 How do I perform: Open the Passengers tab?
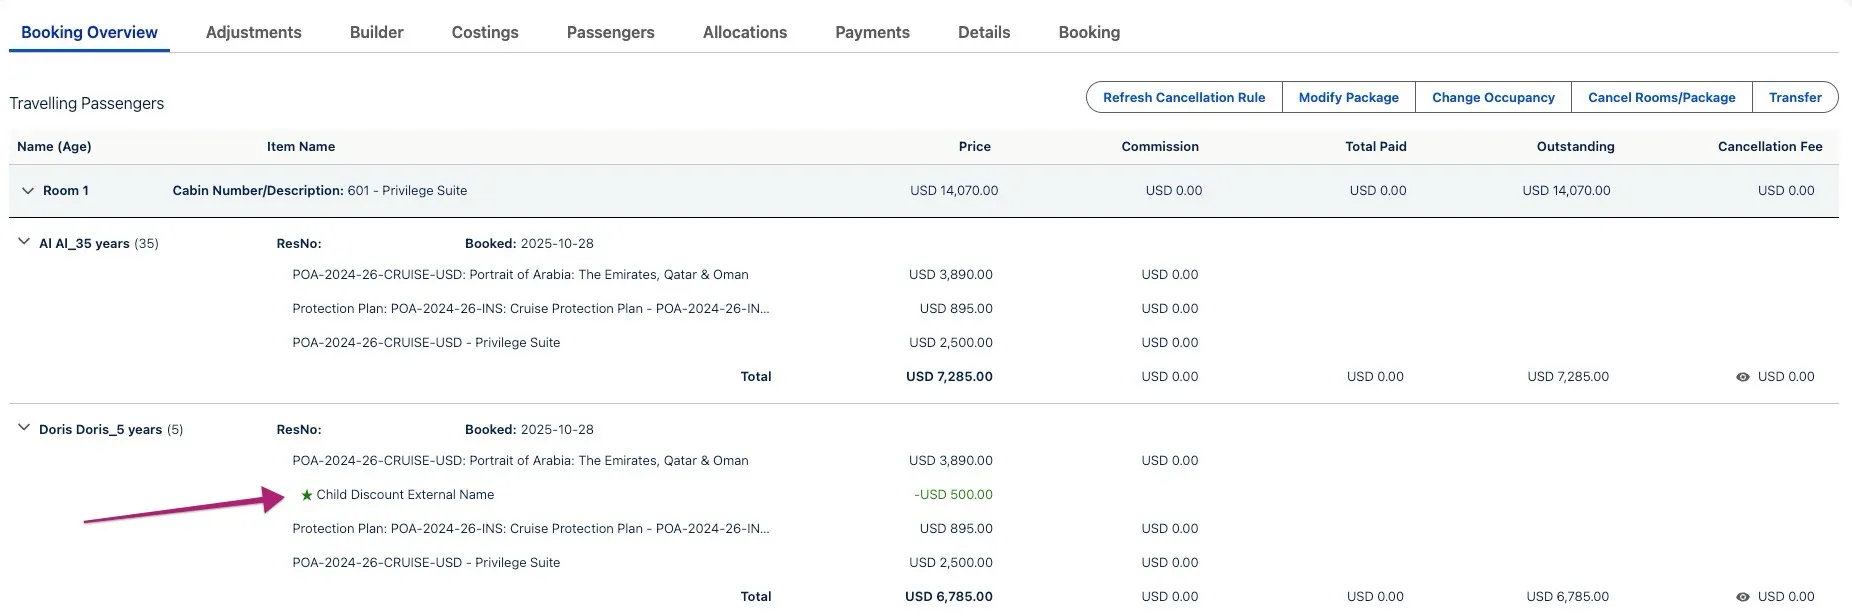click(610, 32)
